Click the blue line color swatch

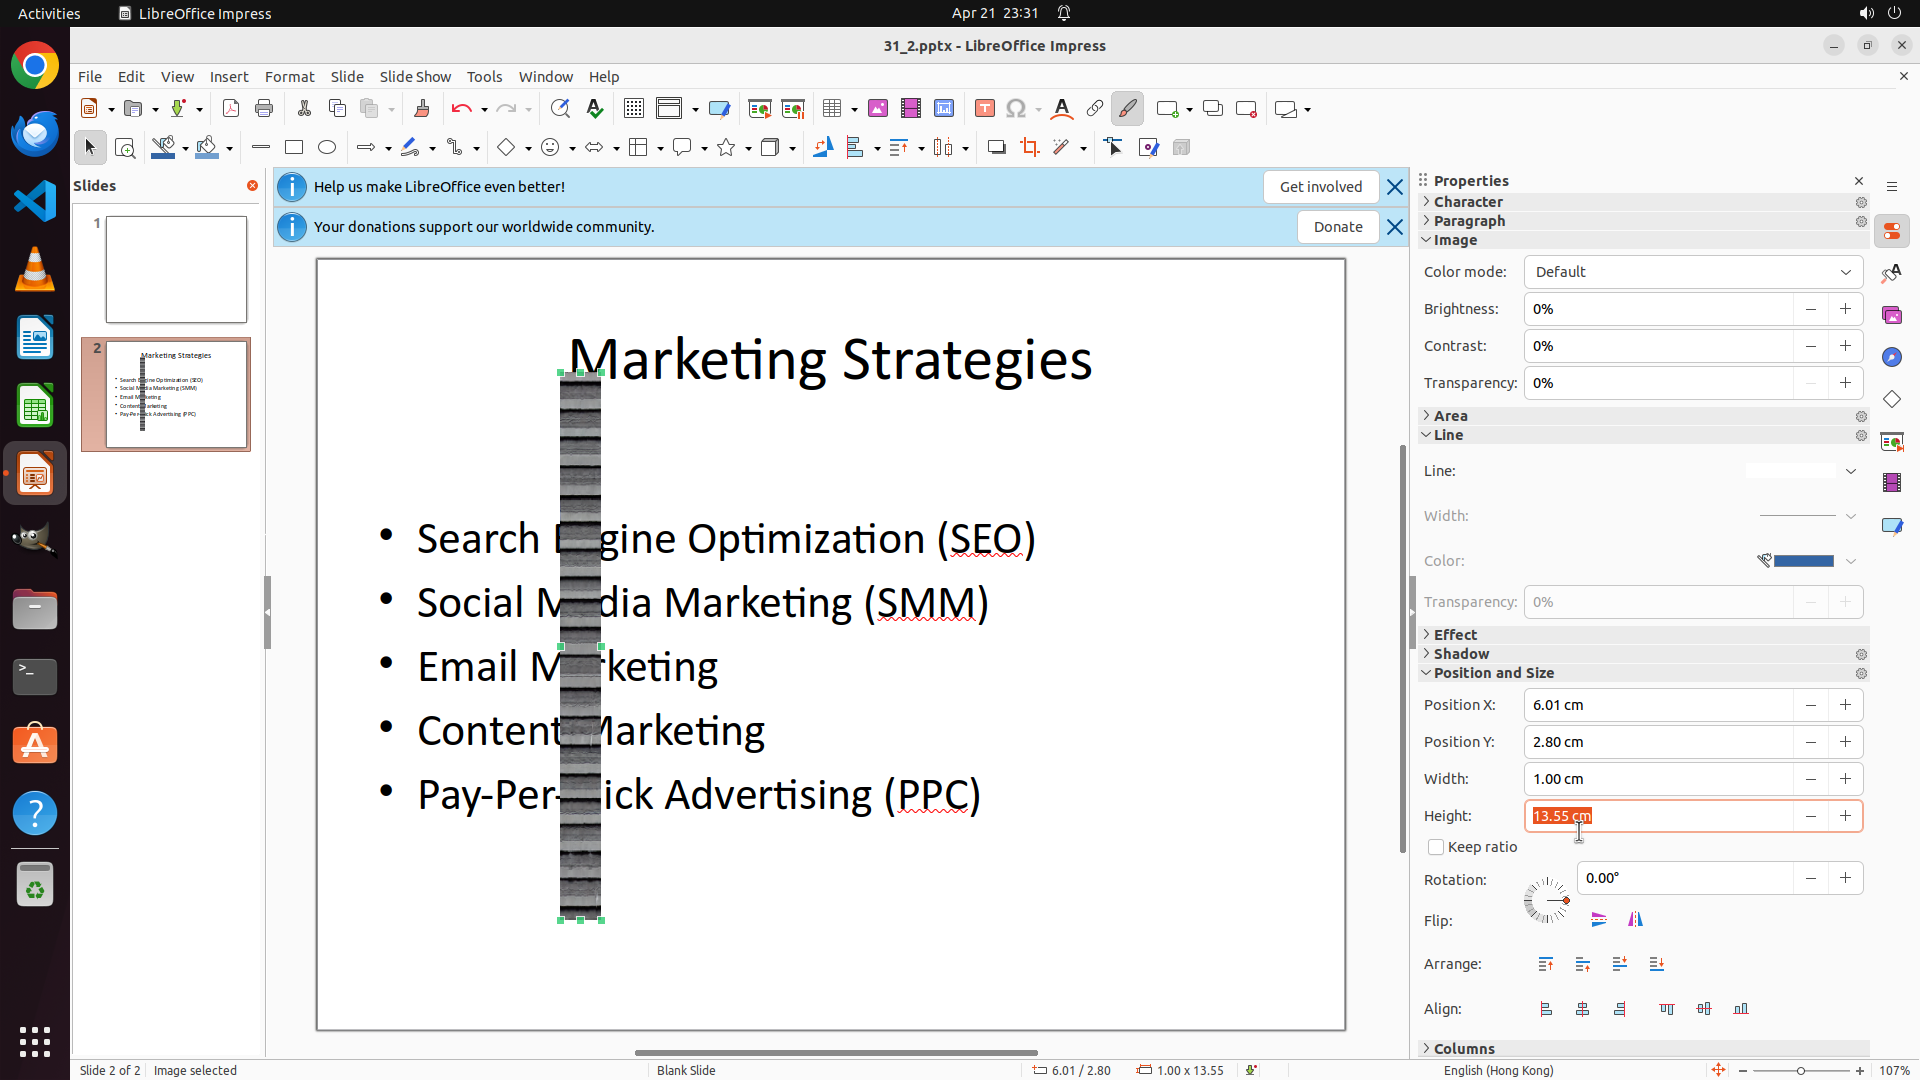(x=1803, y=561)
